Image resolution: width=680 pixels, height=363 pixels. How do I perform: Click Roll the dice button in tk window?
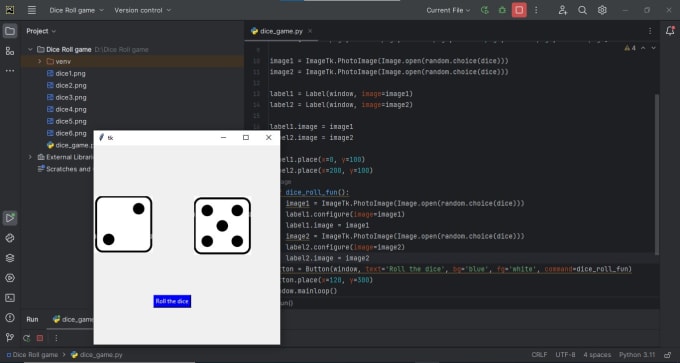click(x=172, y=301)
